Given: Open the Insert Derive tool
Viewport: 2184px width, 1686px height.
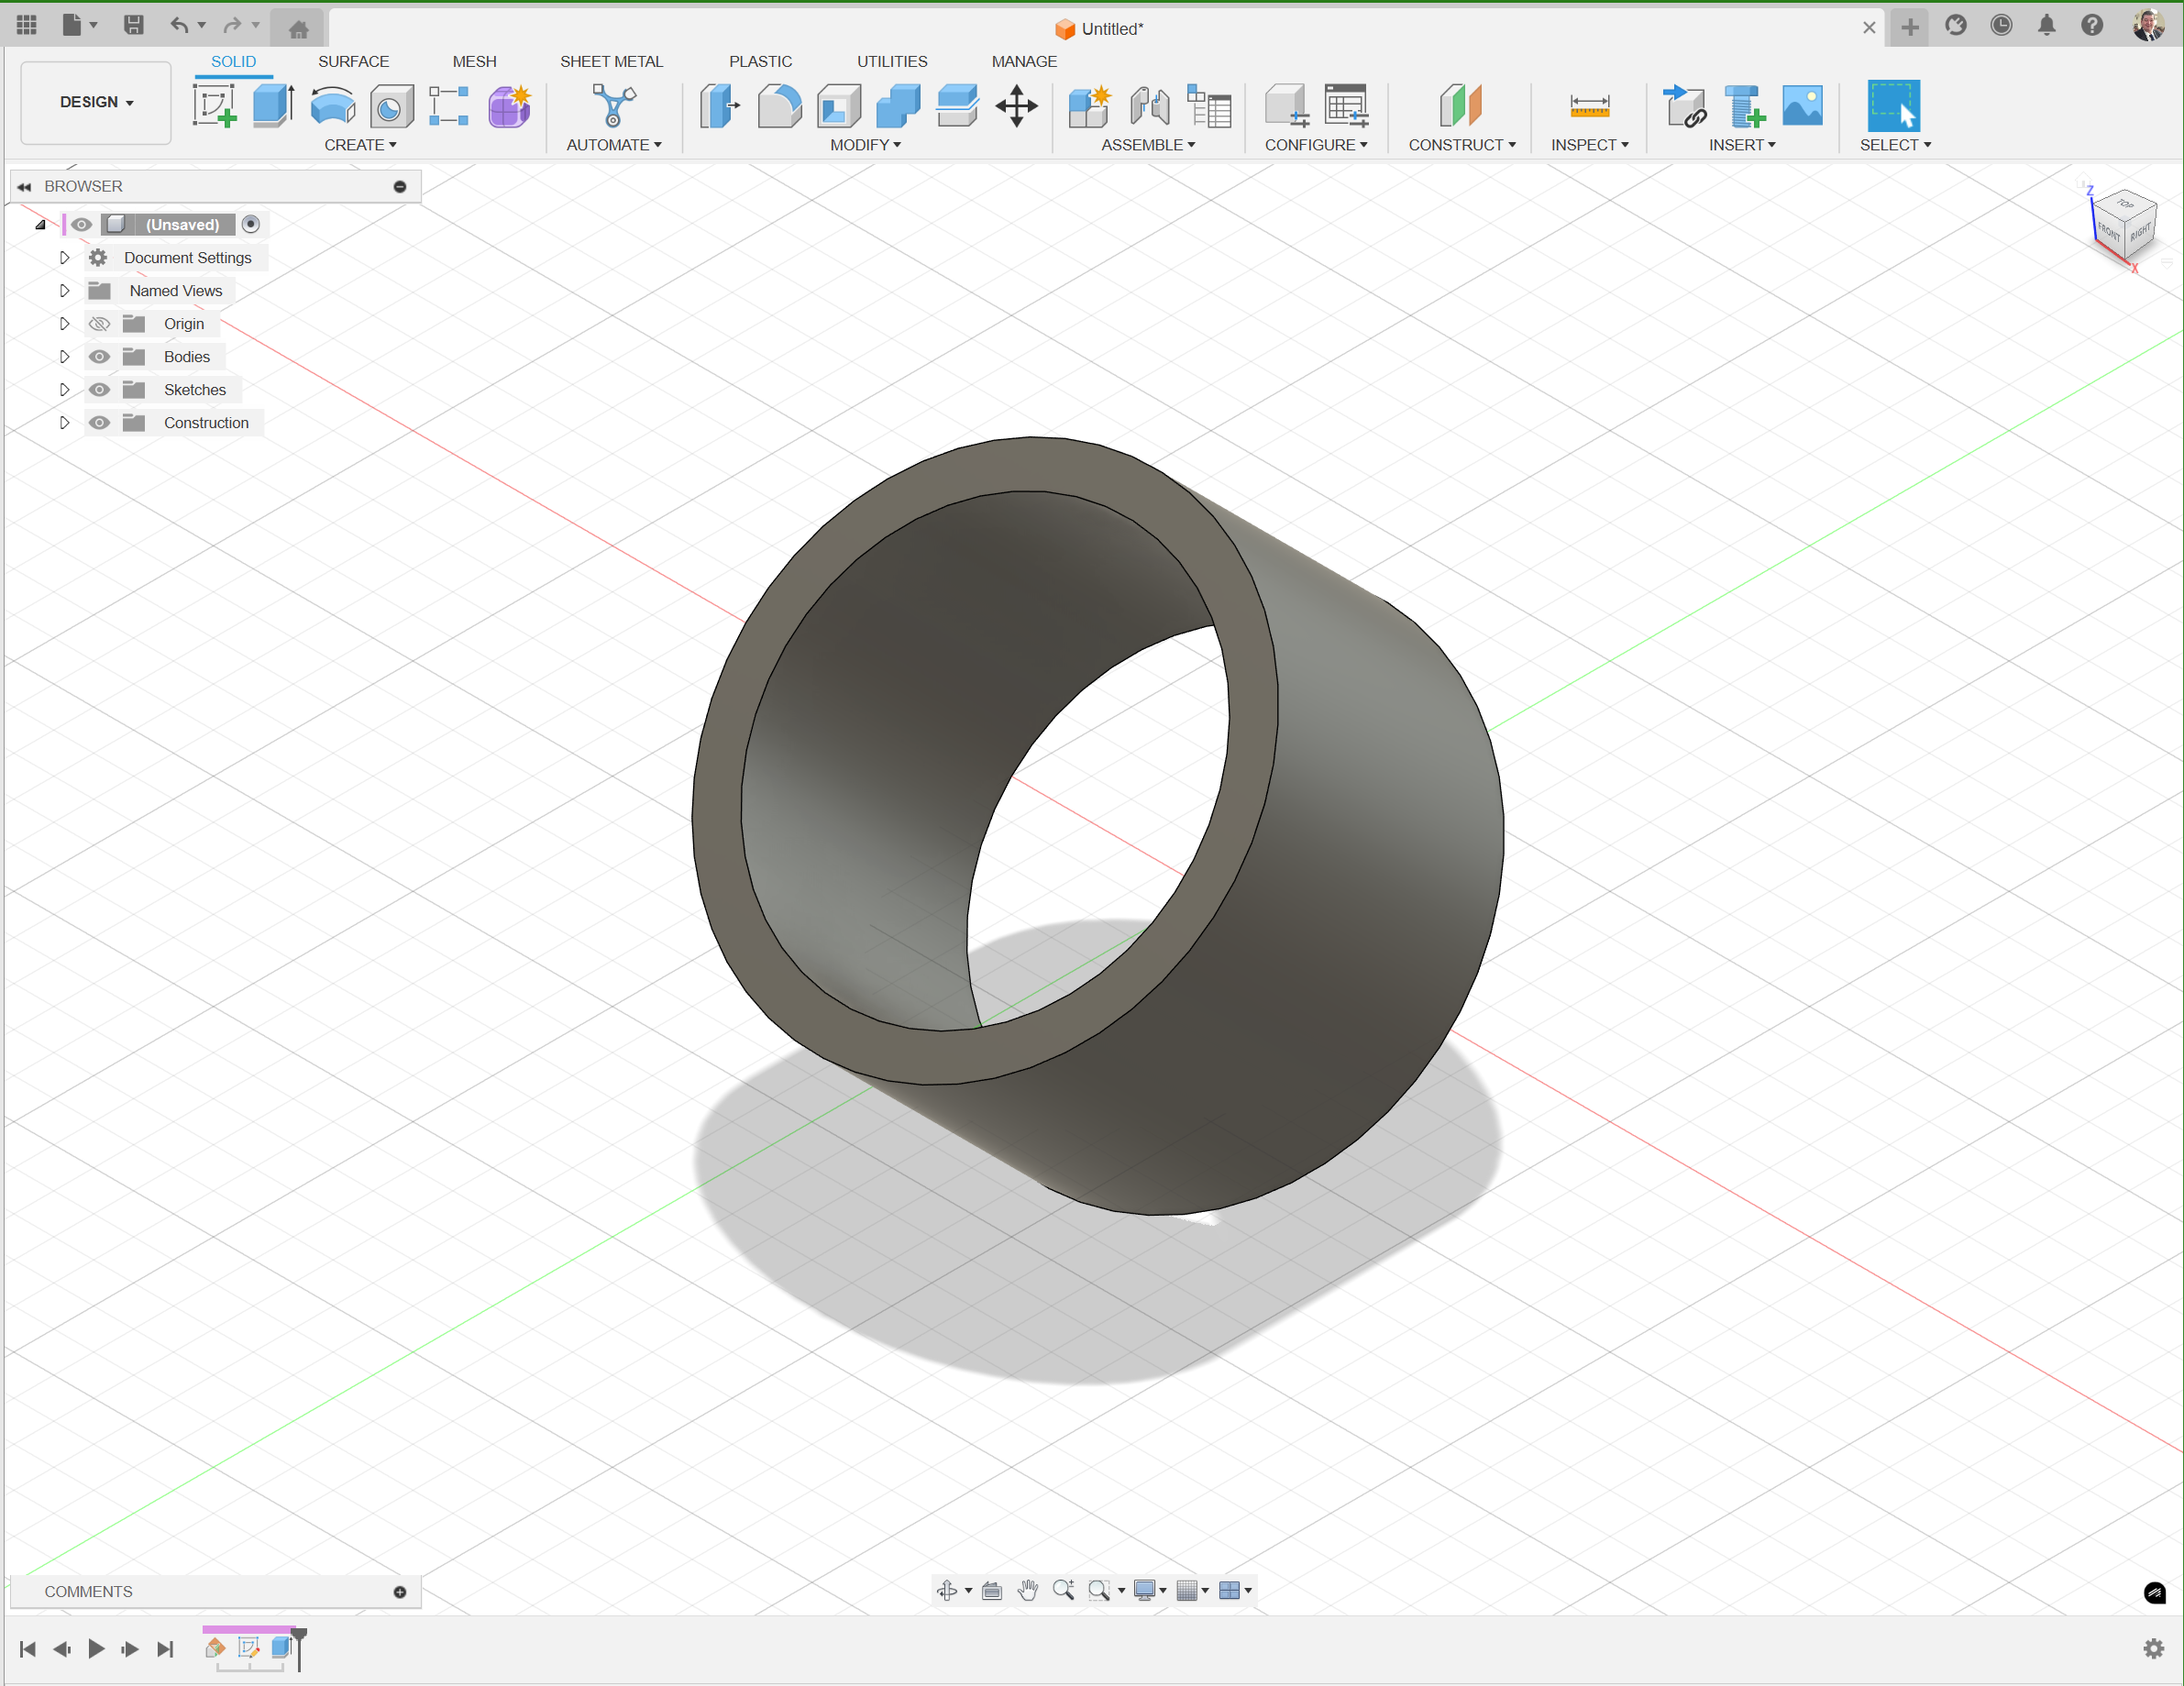Looking at the screenshot, I should [x=1684, y=105].
